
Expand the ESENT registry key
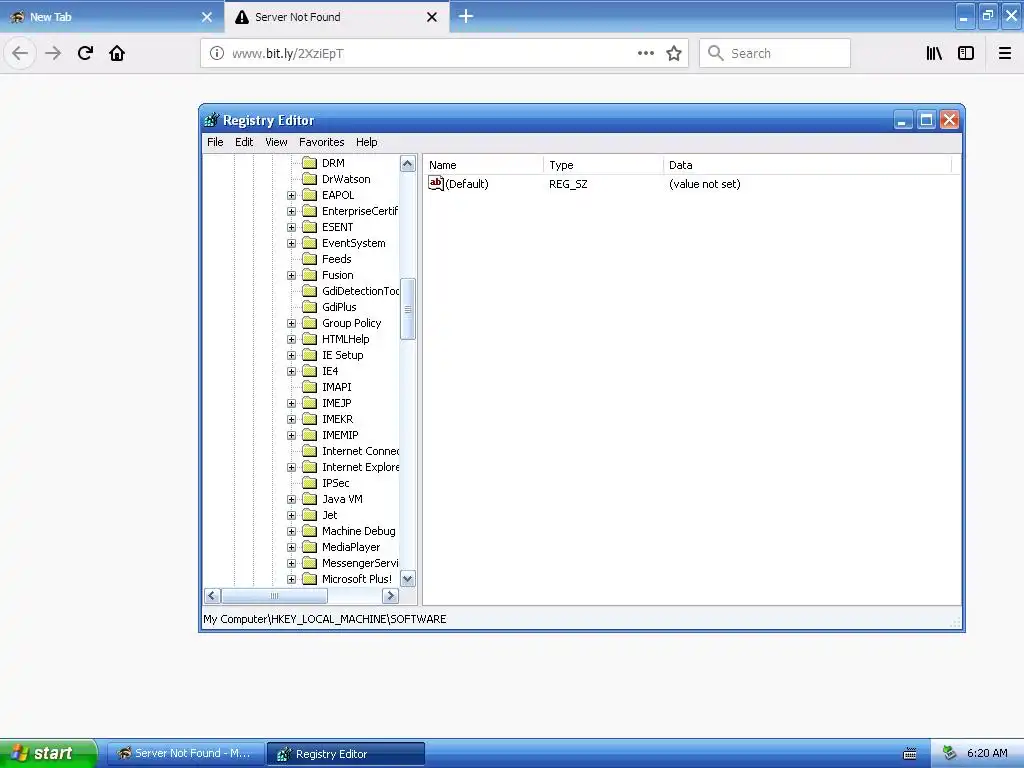(x=291, y=227)
